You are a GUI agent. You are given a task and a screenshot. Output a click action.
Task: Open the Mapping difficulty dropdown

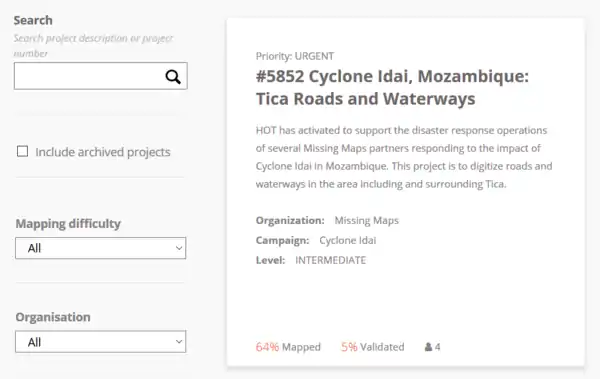pos(101,248)
